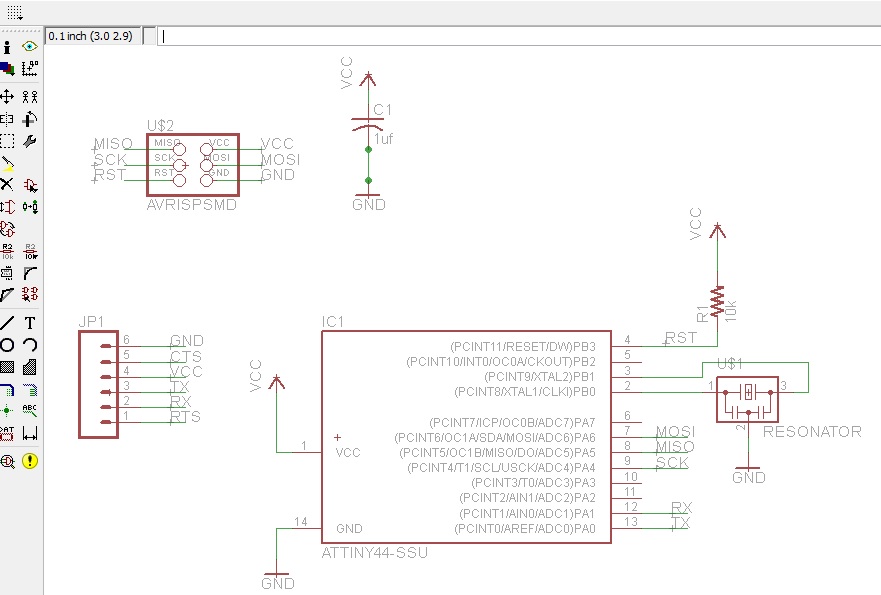
Task: Click the C1 capacitor name
Action: 383,110
